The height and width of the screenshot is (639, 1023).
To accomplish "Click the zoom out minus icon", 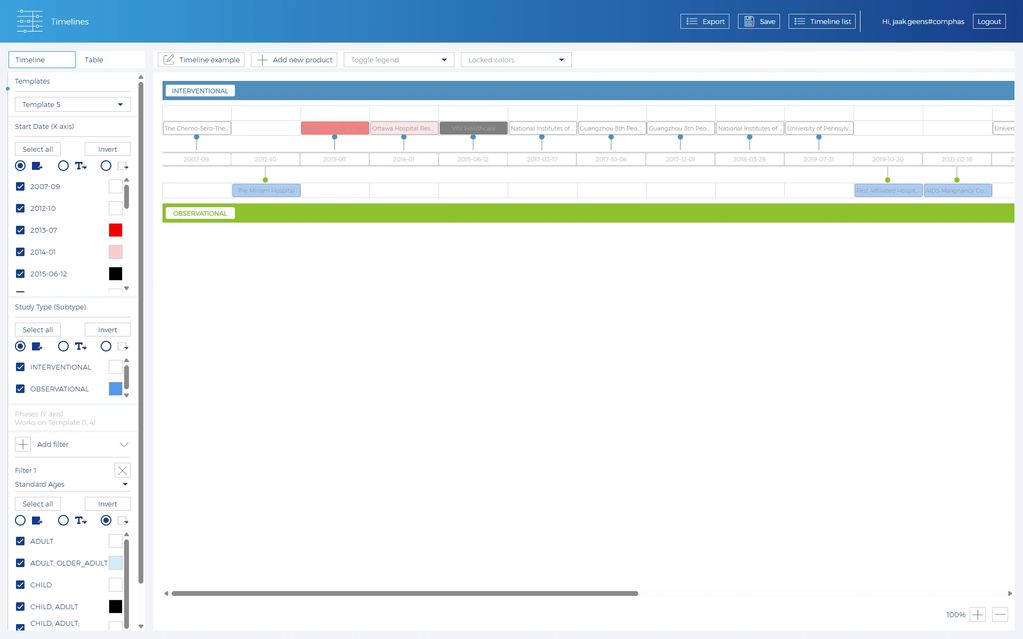I will coord(1000,615).
